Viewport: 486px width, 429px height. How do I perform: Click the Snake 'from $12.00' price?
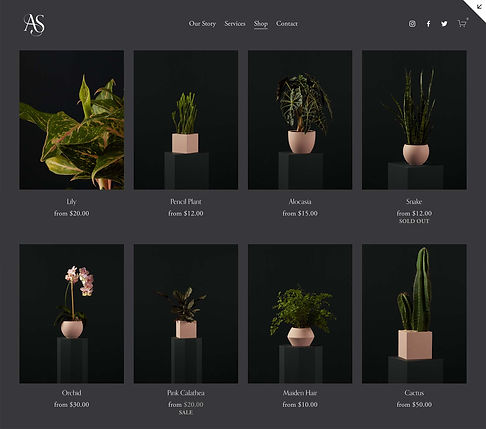click(414, 213)
